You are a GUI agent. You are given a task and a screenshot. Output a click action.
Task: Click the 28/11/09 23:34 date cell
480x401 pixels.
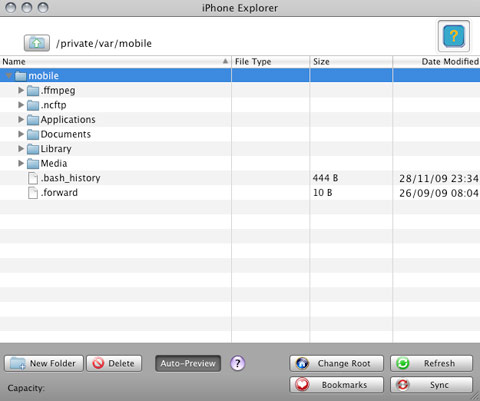tap(439, 179)
